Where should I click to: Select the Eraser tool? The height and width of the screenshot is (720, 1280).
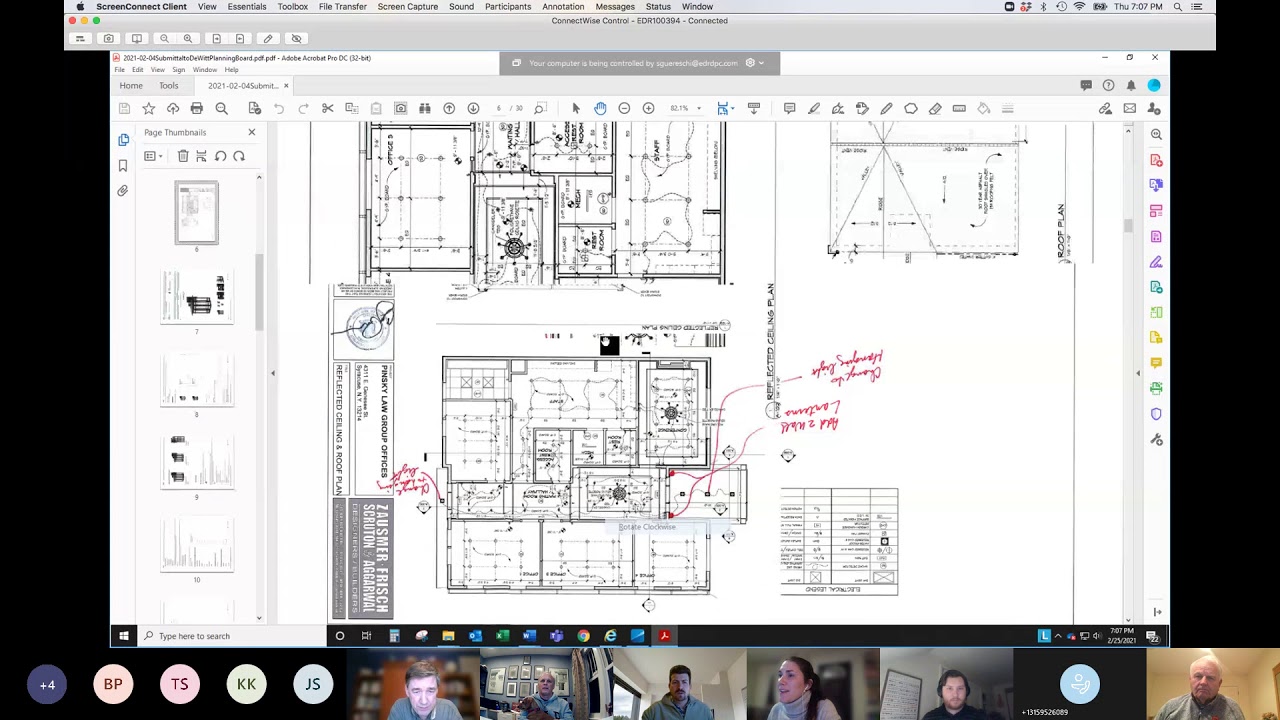935,108
